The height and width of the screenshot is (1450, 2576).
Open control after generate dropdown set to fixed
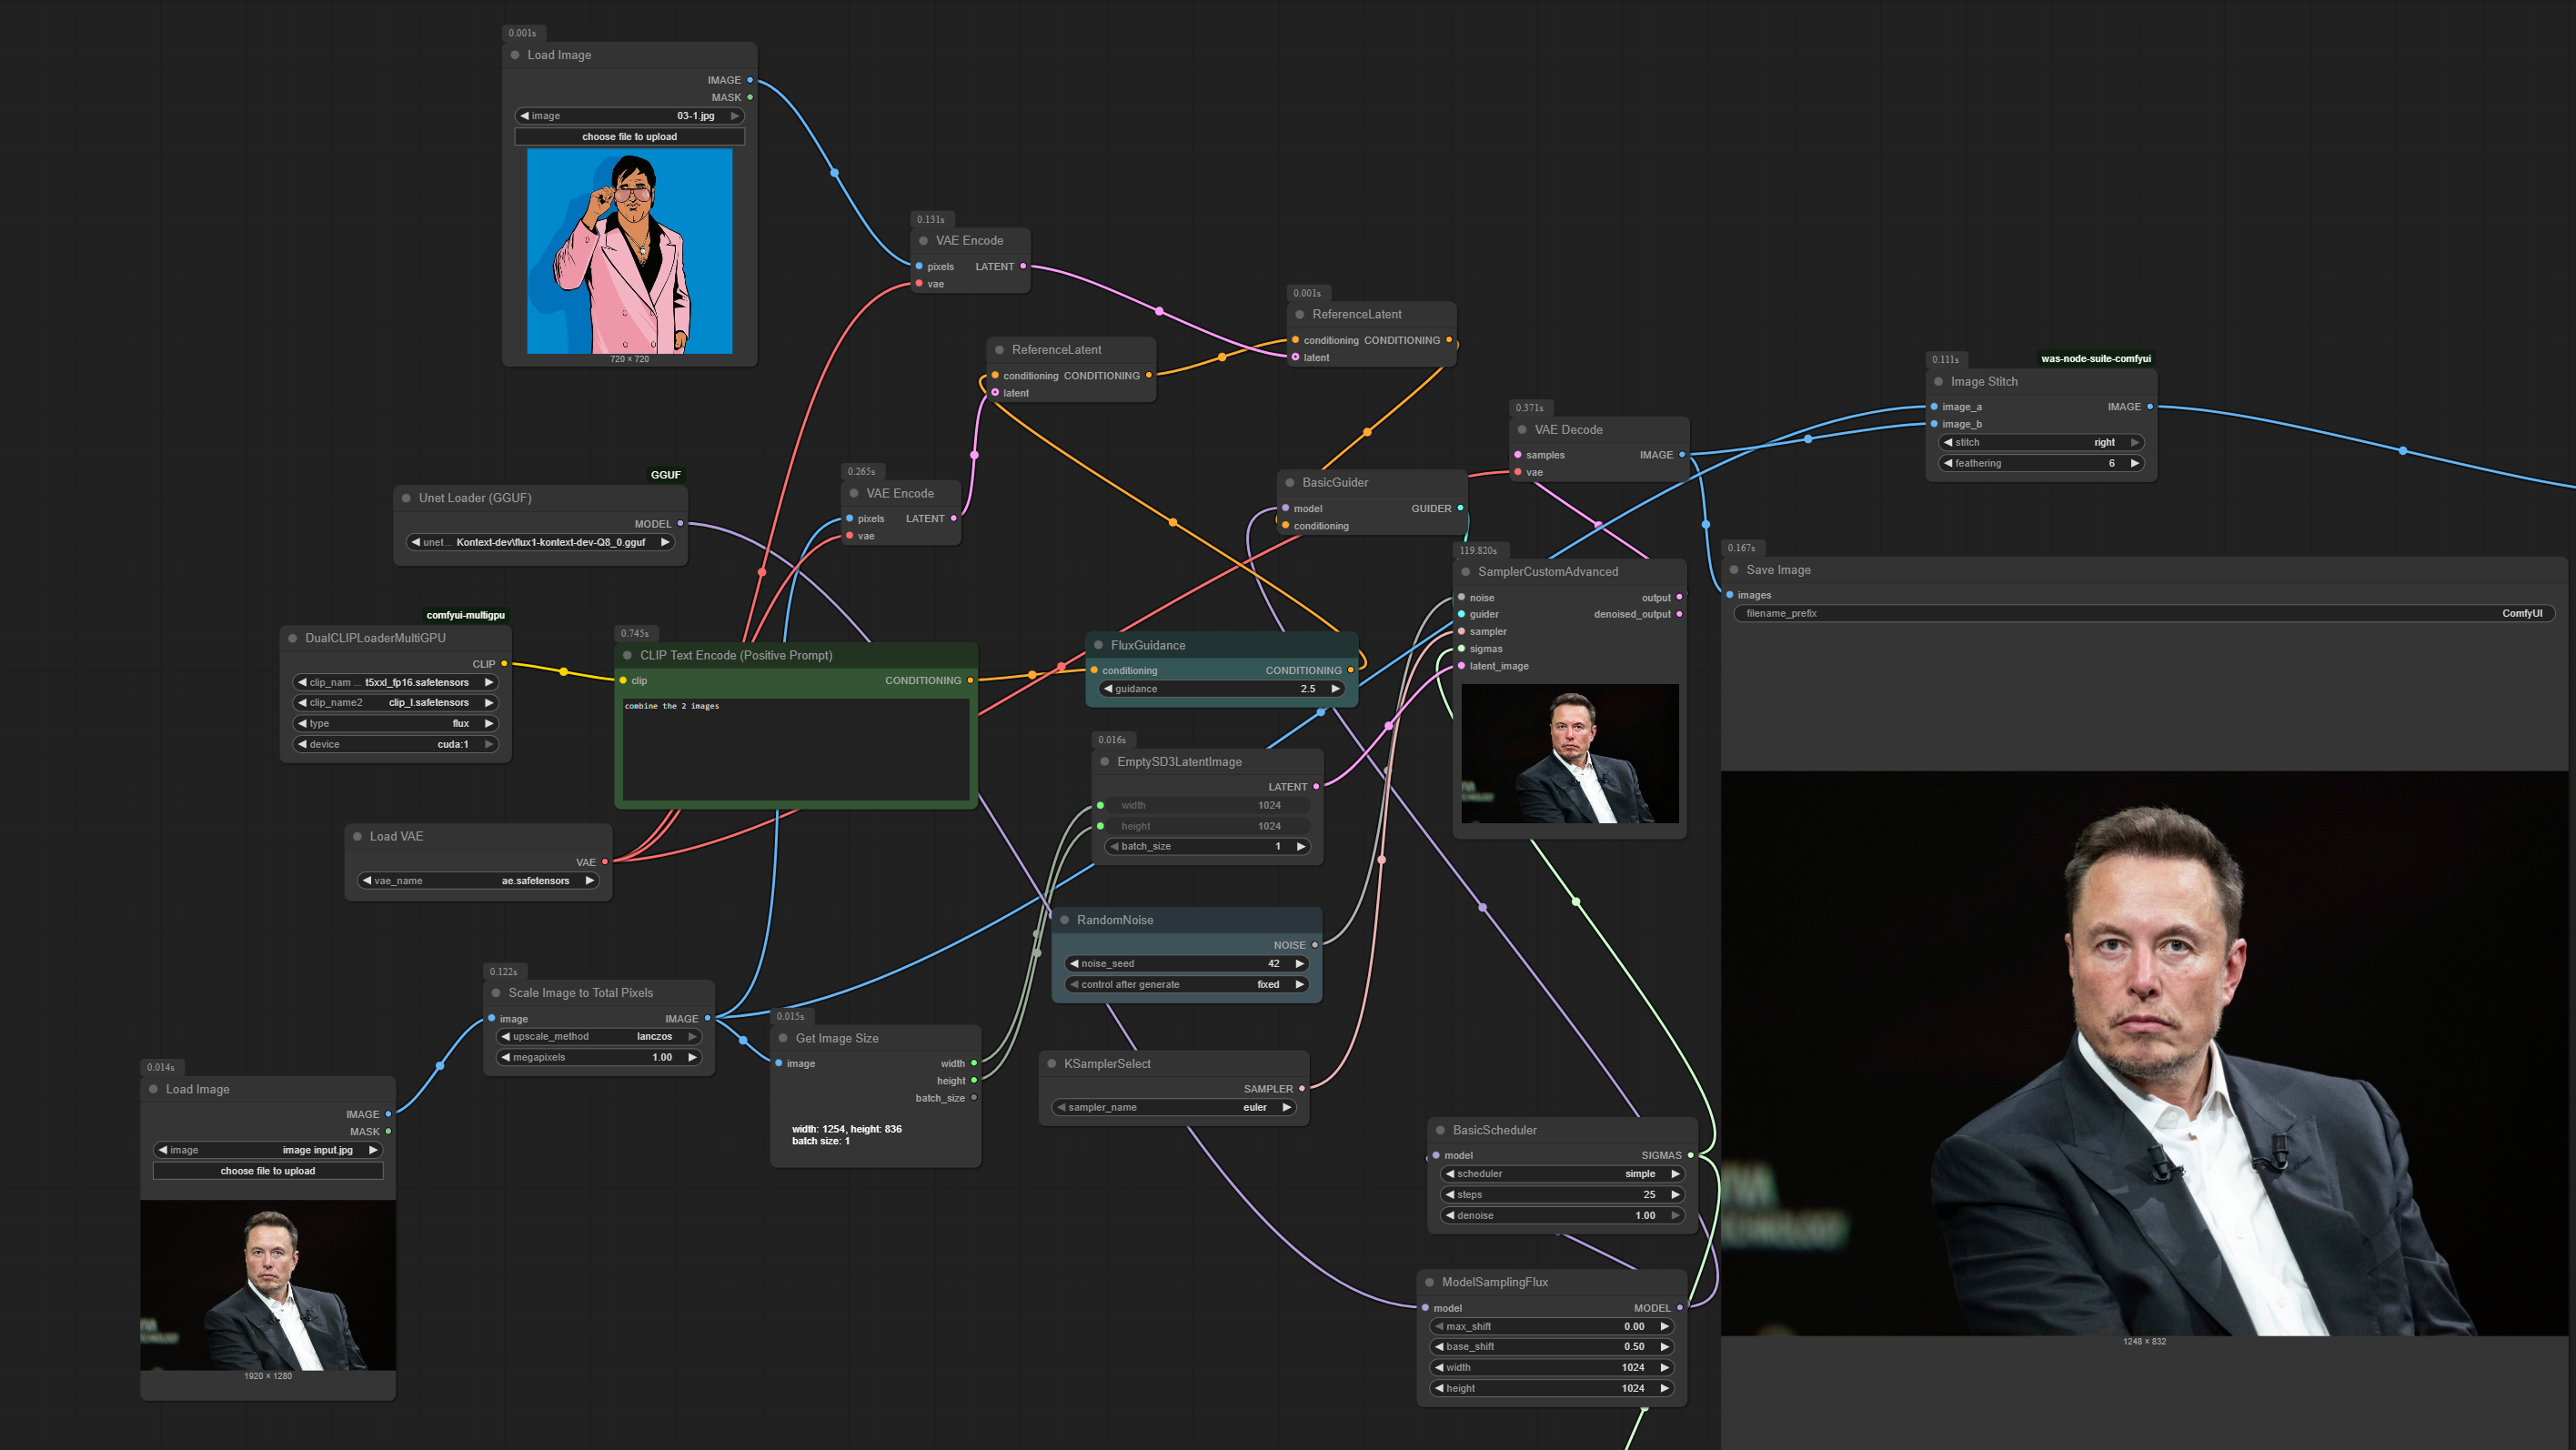pos(1187,985)
